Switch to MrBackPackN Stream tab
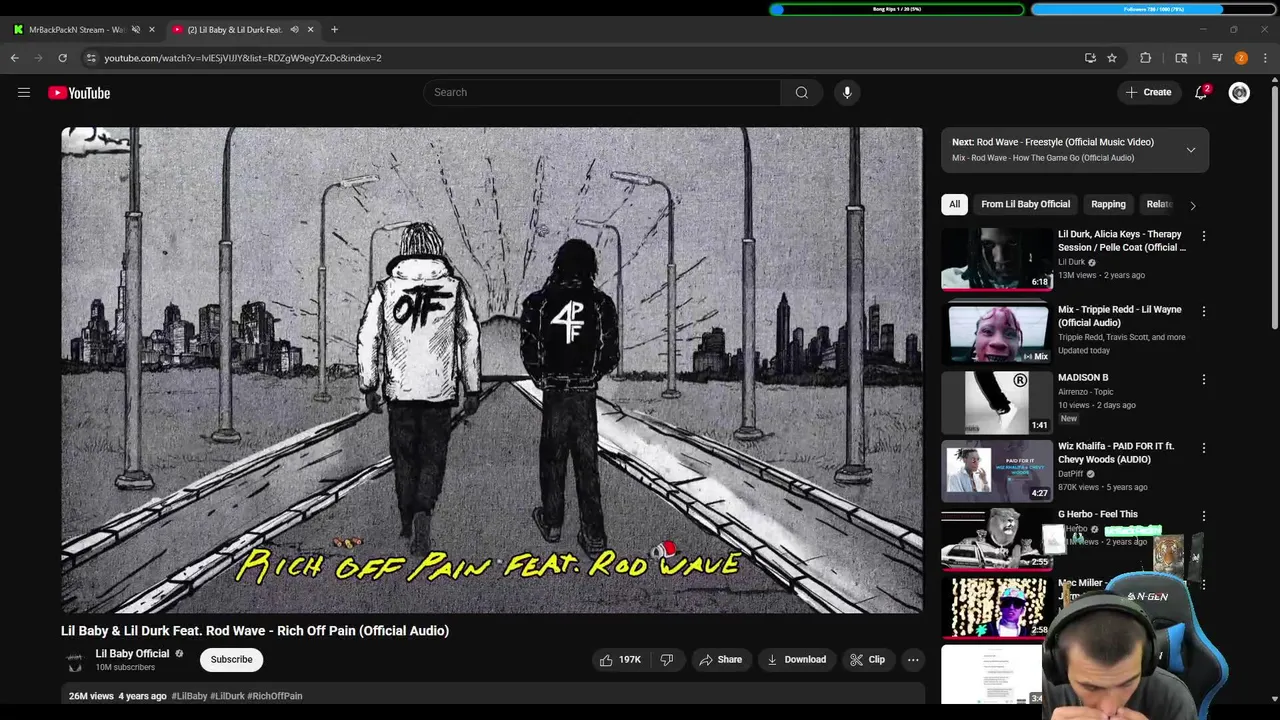This screenshot has width=1280, height=720. tap(76, 29)
